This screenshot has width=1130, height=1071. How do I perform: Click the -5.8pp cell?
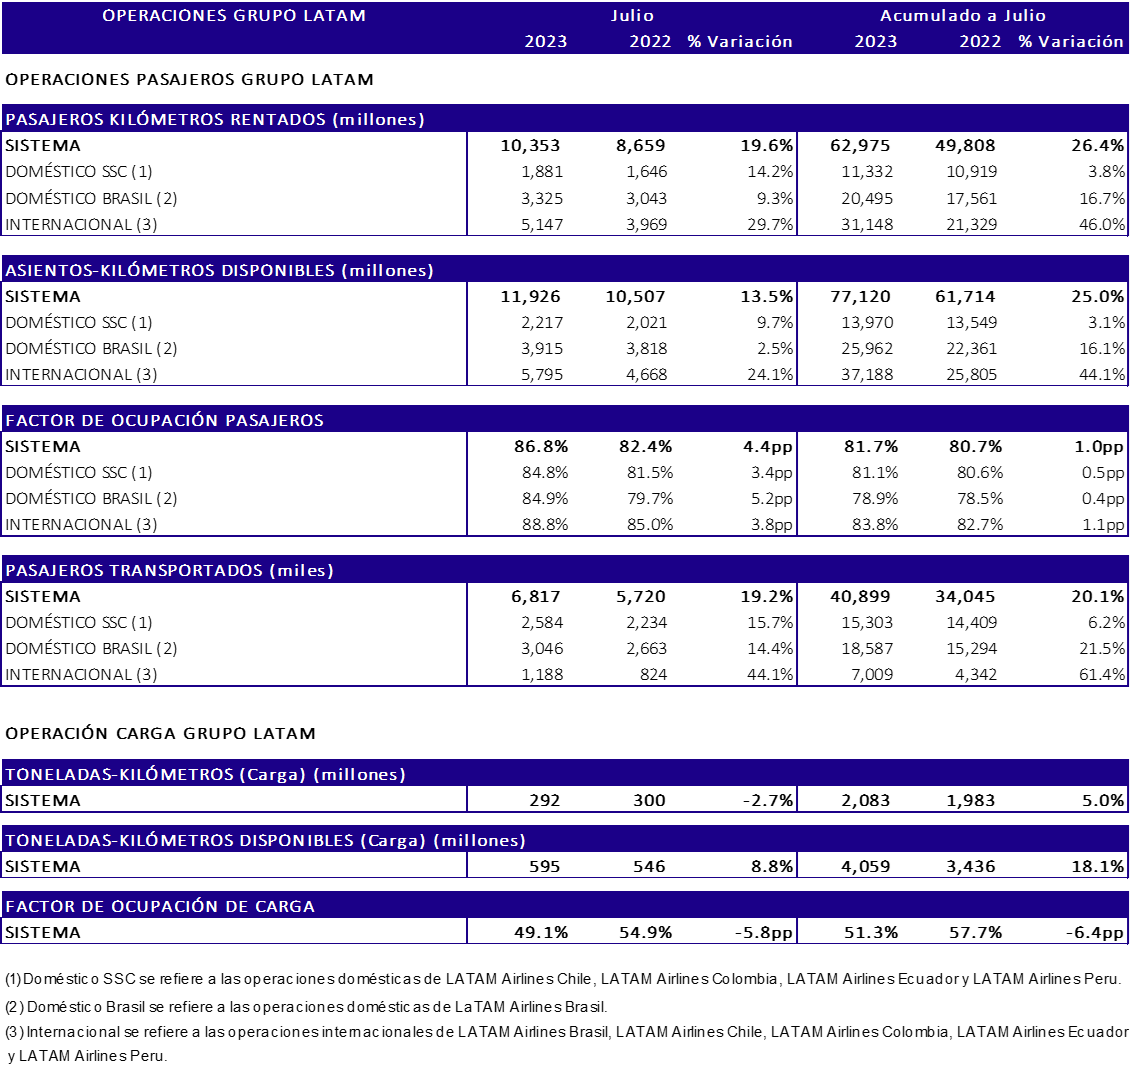[x=764, y=932]
